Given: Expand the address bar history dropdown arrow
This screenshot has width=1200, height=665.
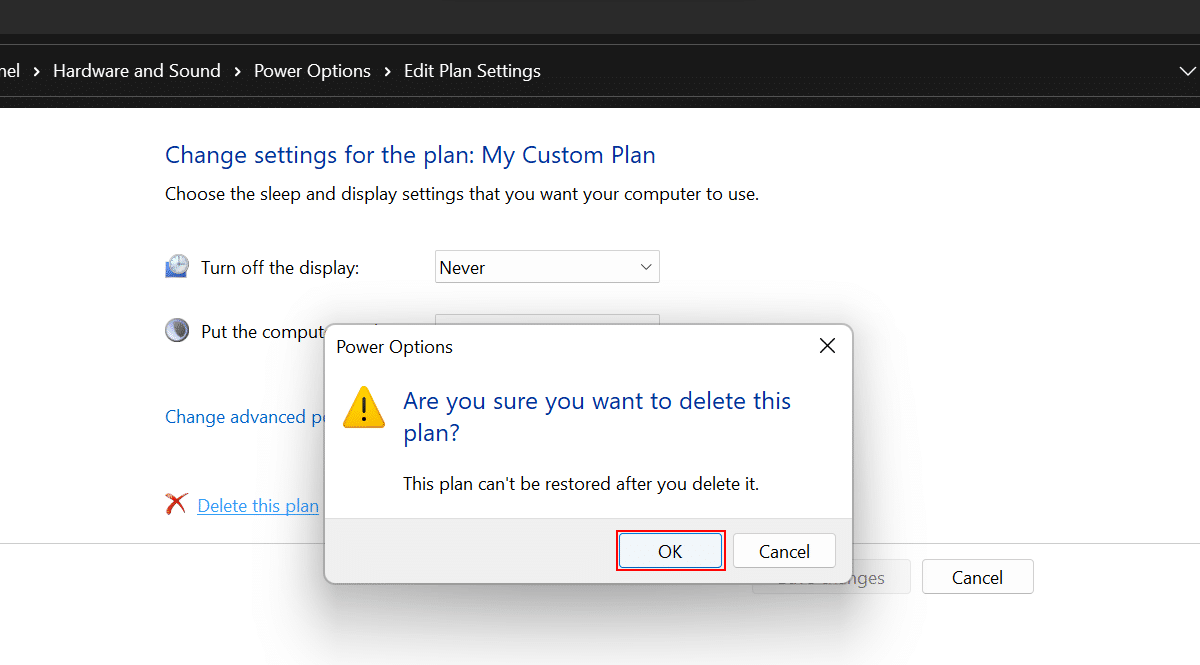Looking at the screenshot, I should point(1187,71).
